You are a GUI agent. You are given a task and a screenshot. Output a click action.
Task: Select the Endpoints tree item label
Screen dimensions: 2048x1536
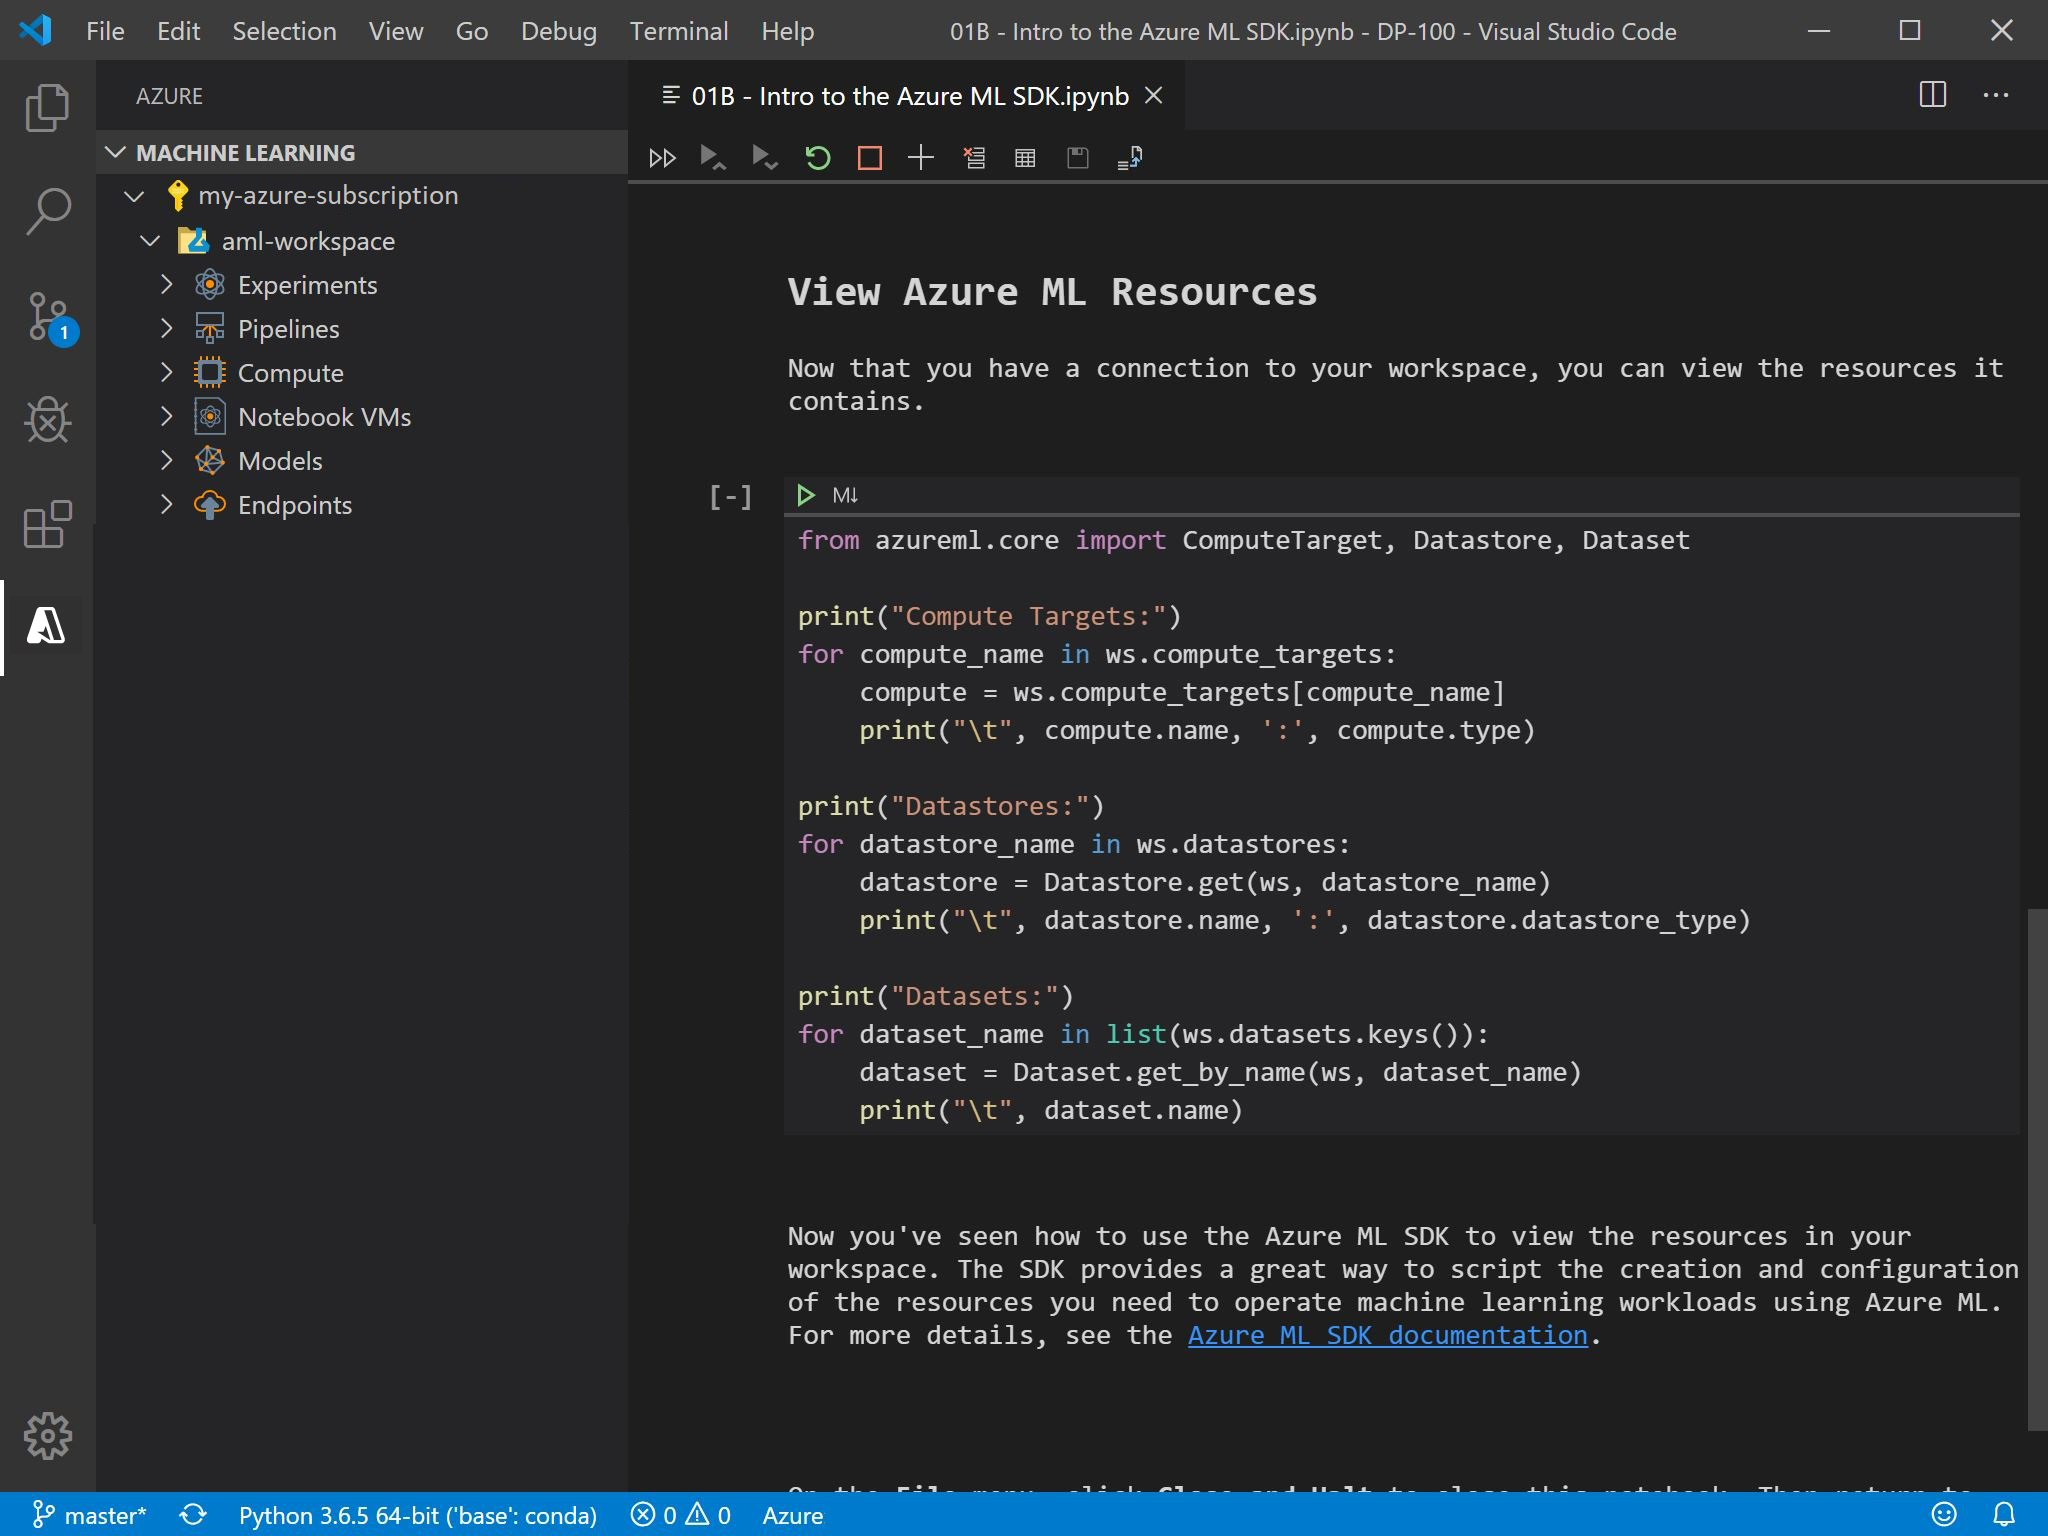click(x=294, y=505)
